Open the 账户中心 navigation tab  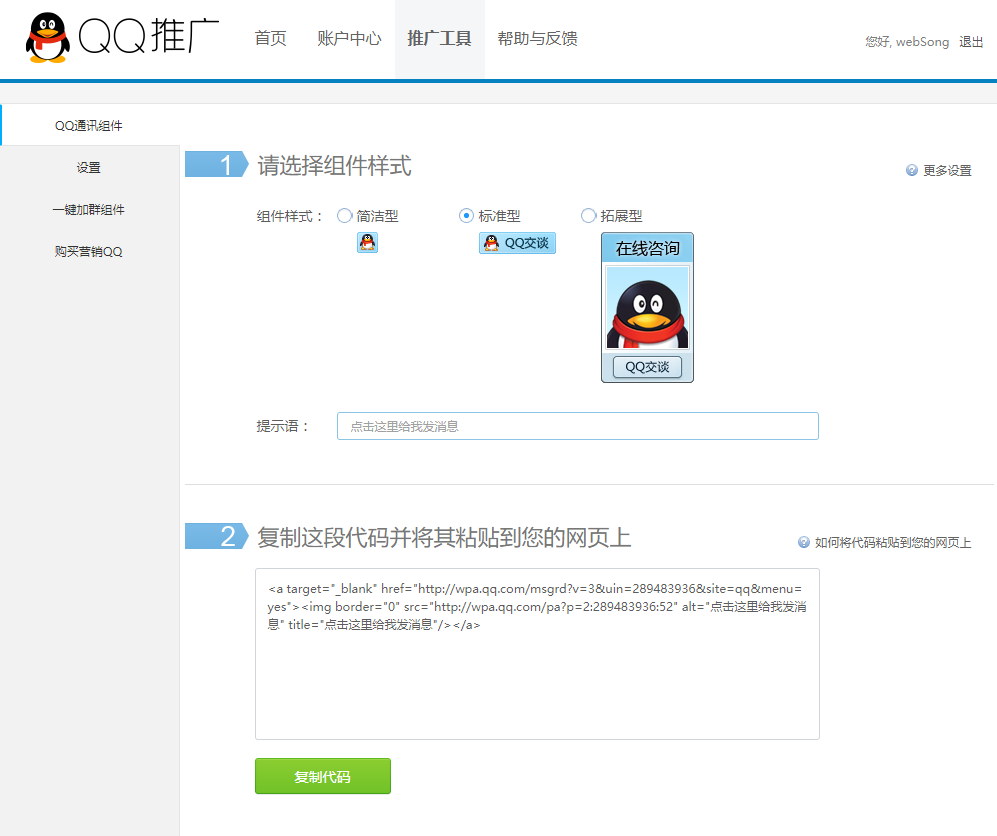coord(349,39)
